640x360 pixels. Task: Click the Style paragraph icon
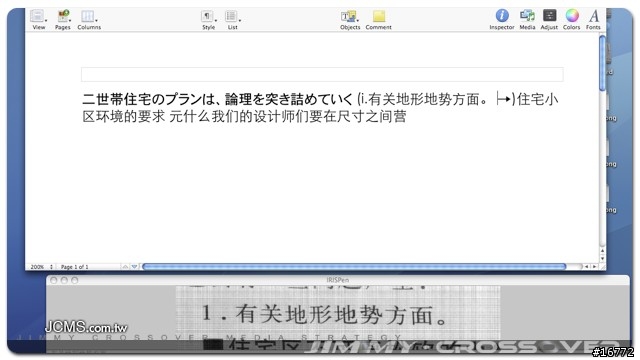(207, 16)
